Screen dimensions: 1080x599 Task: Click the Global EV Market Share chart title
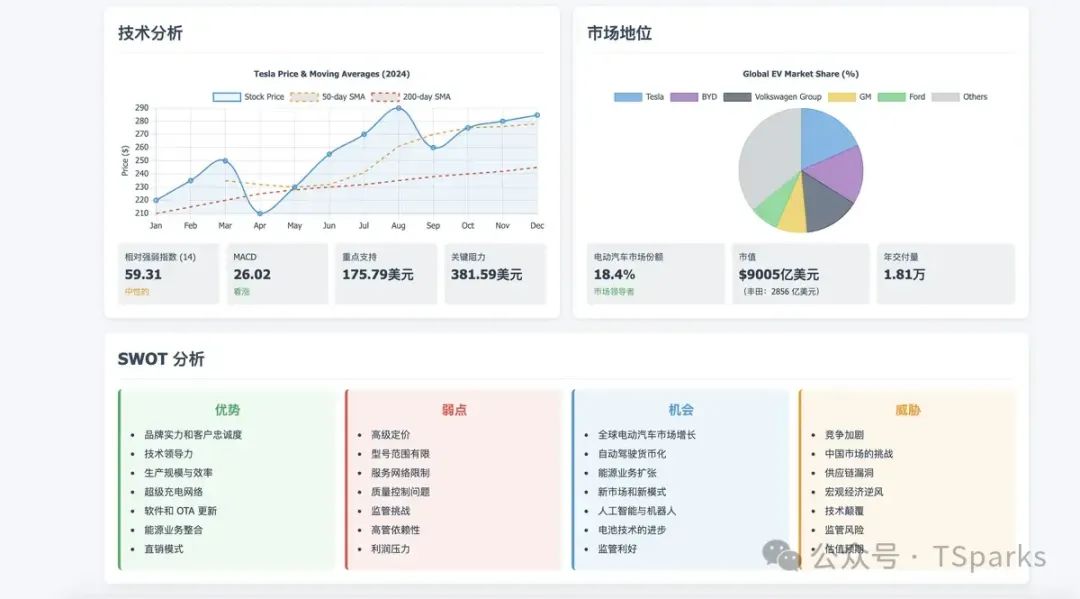800,74
